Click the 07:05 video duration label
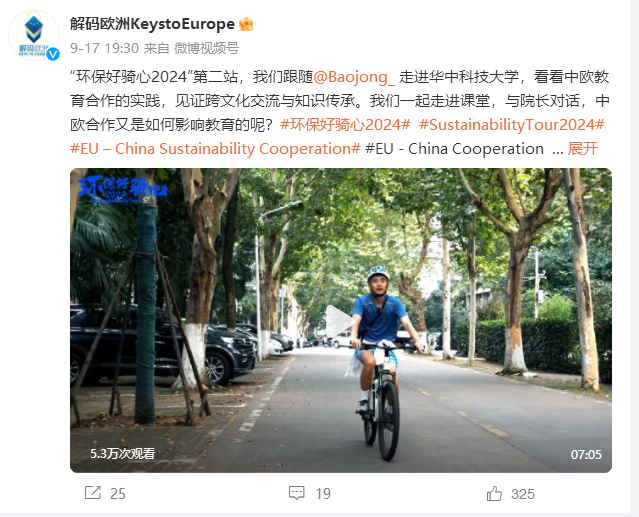639x517 pixels. click(x=586, y=454)
